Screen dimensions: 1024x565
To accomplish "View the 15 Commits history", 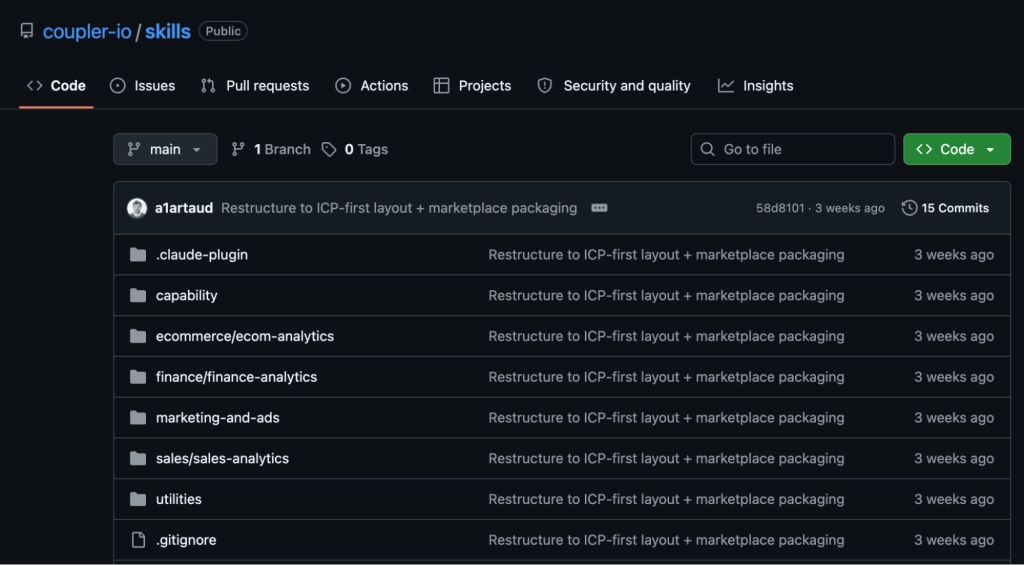I will [x=946, y=208].
